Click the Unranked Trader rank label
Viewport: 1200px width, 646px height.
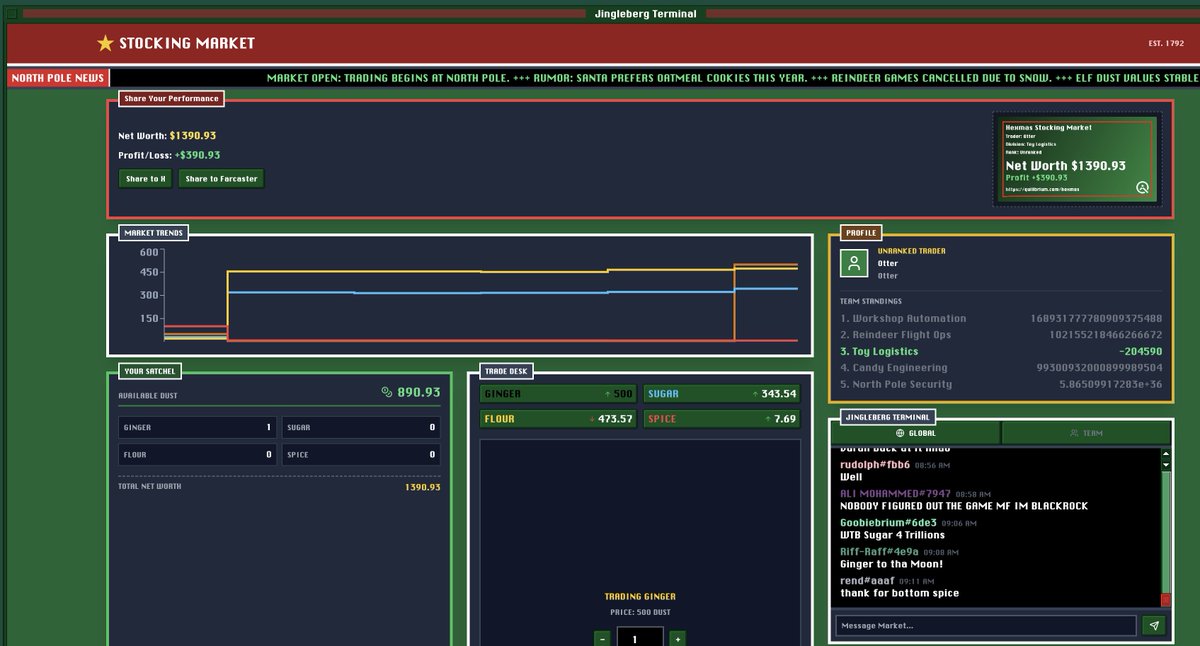911,251
